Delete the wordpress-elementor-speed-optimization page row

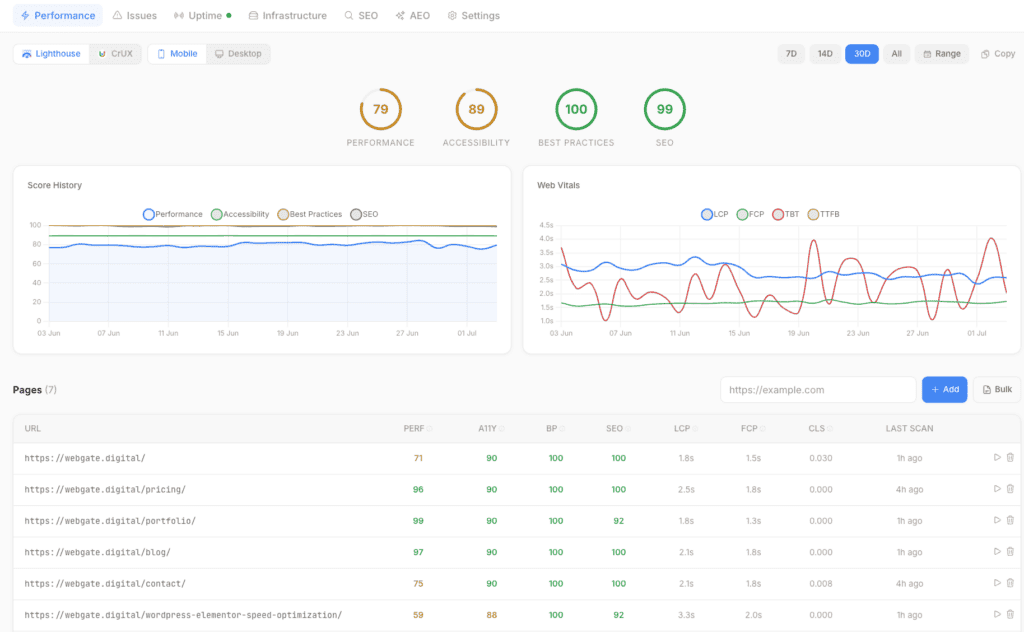1010,614
